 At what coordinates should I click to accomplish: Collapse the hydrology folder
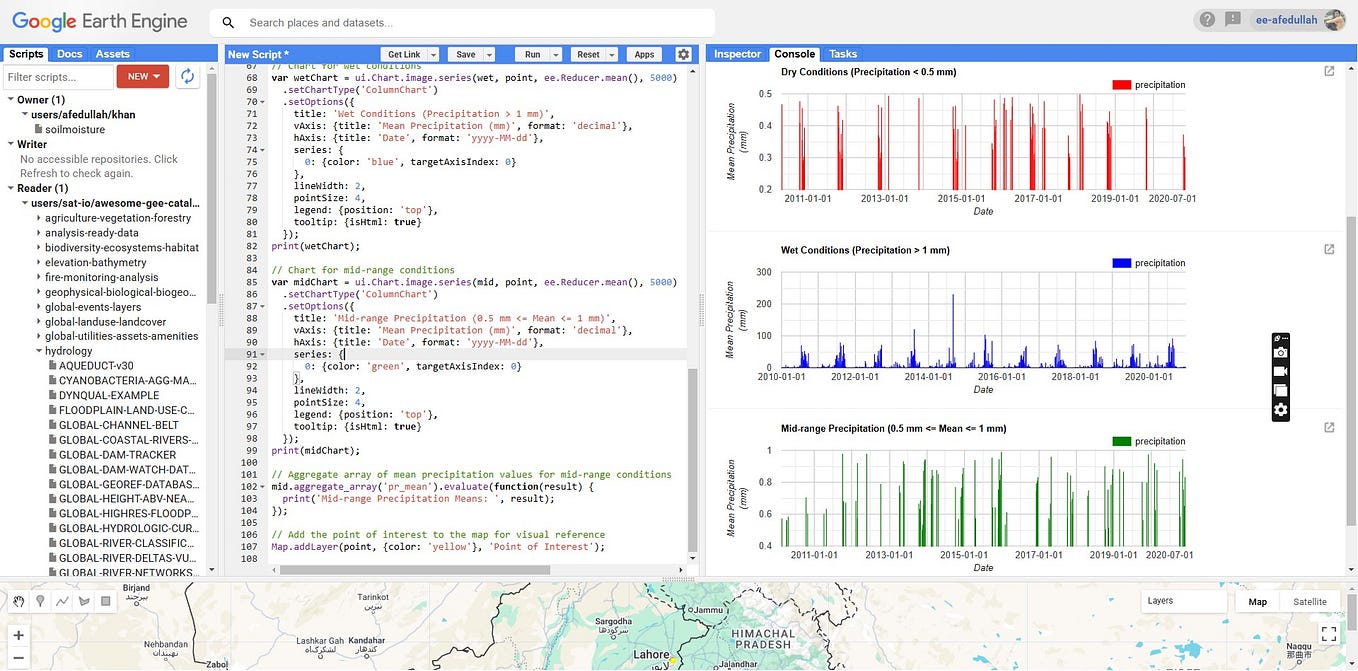(x=38, y=351)
